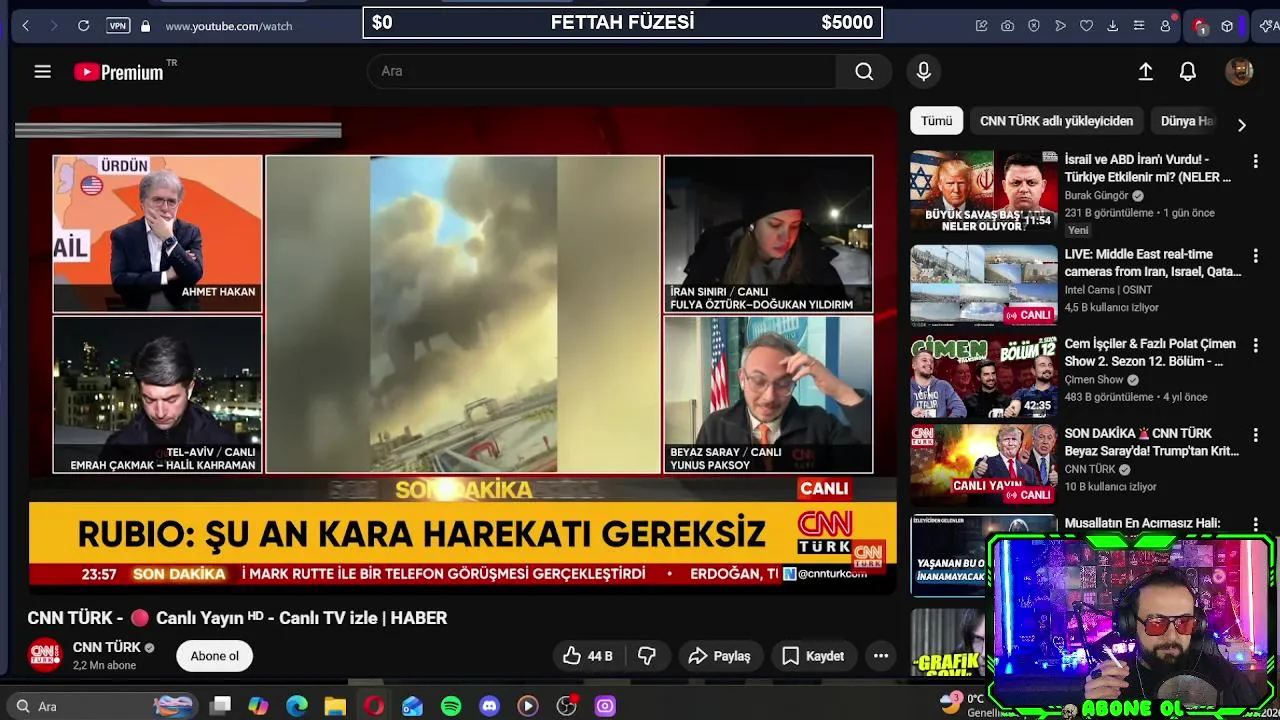Open the CNN TÜRK channel avatar below video
Viewport: 1280px width, 720px height.
[x=45, y=656]
